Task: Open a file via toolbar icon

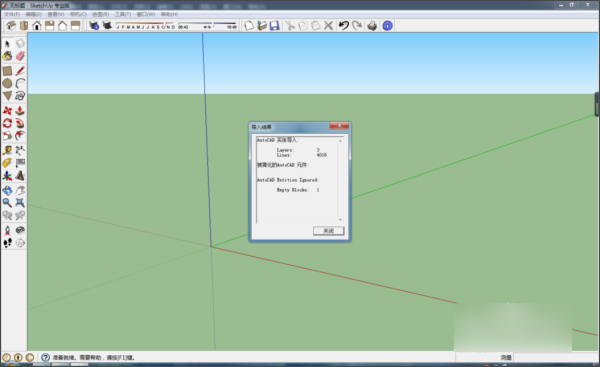Action: [262, 26]
